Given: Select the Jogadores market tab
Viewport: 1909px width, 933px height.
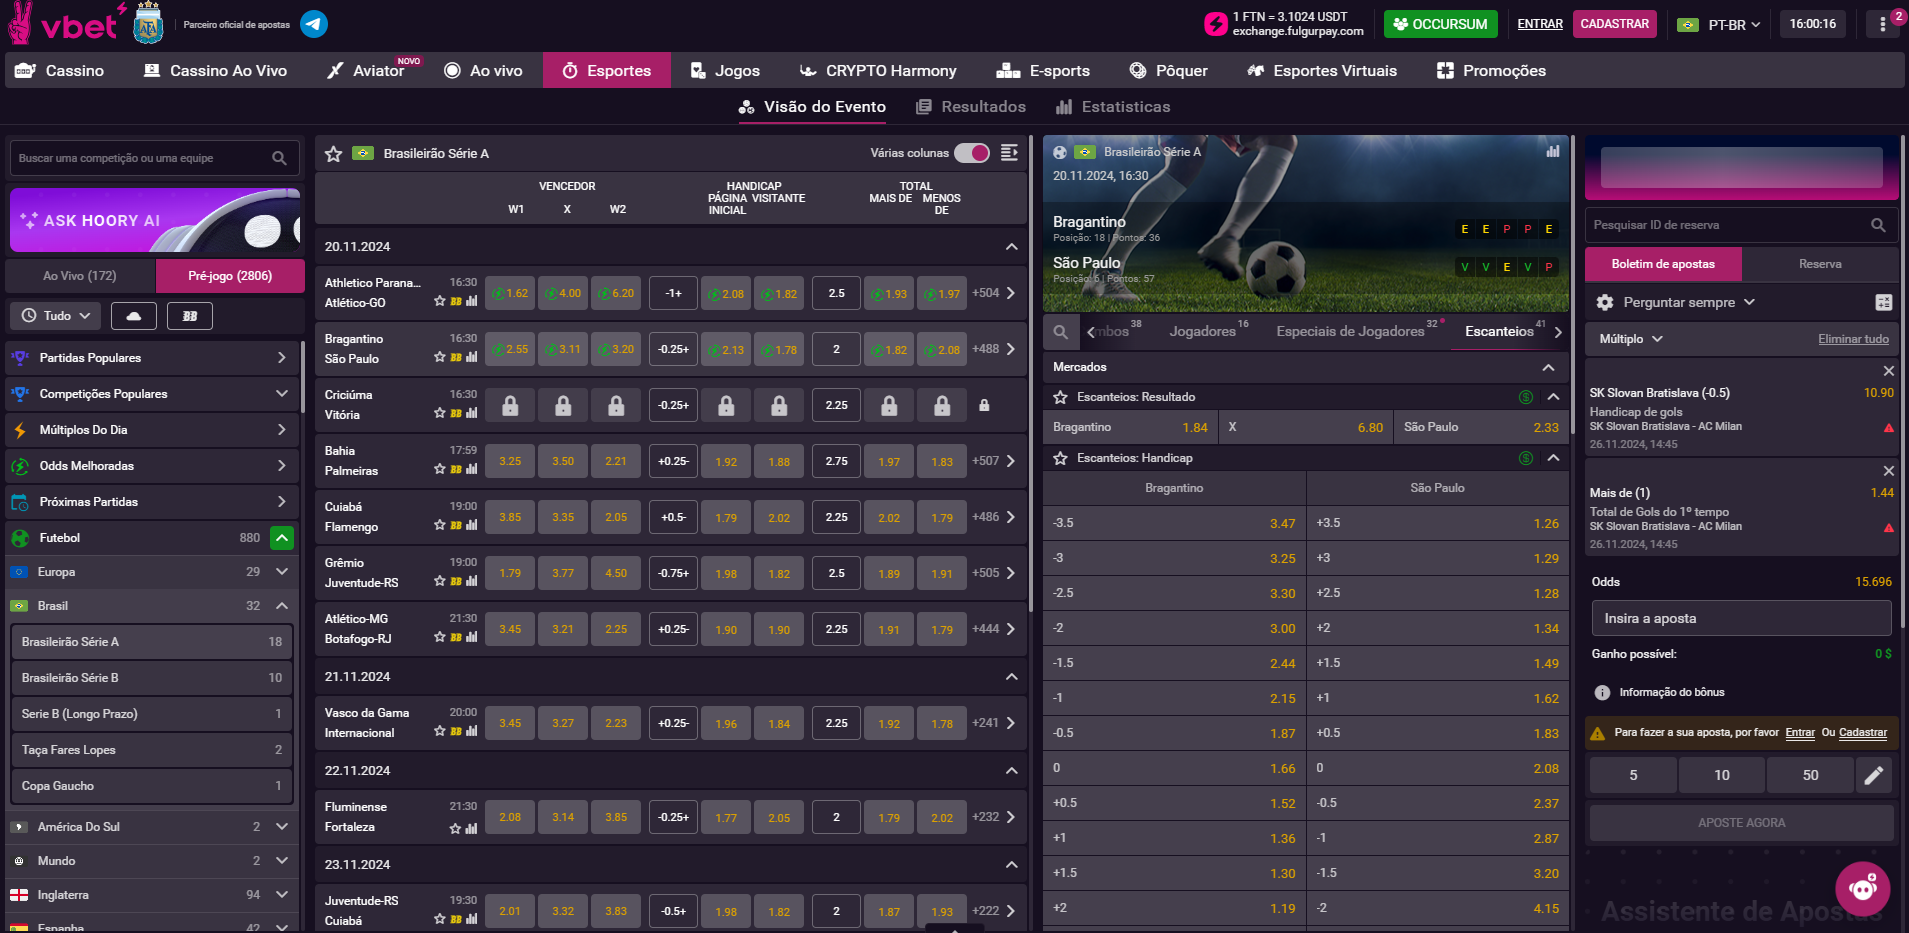Looking at the screenshot, I should 1202,332.
